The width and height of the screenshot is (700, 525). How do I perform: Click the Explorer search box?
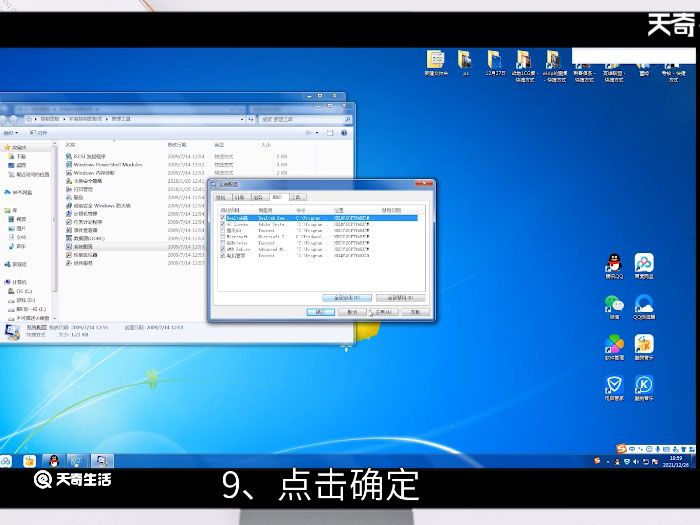tap(303, 119)
